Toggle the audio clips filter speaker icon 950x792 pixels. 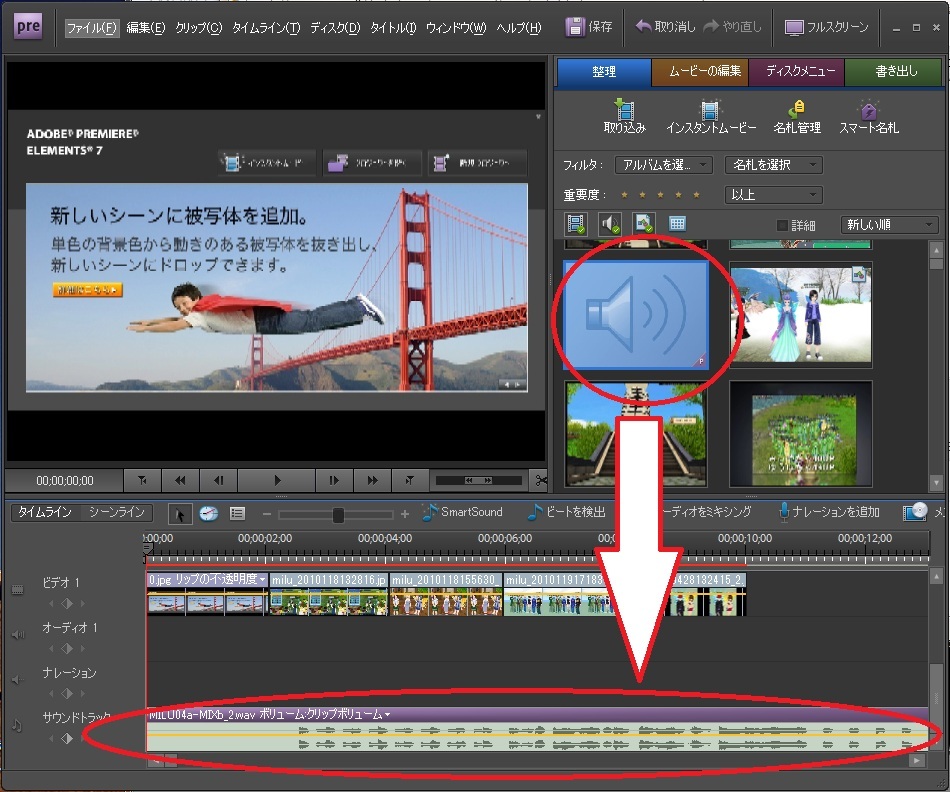point(609,224)
